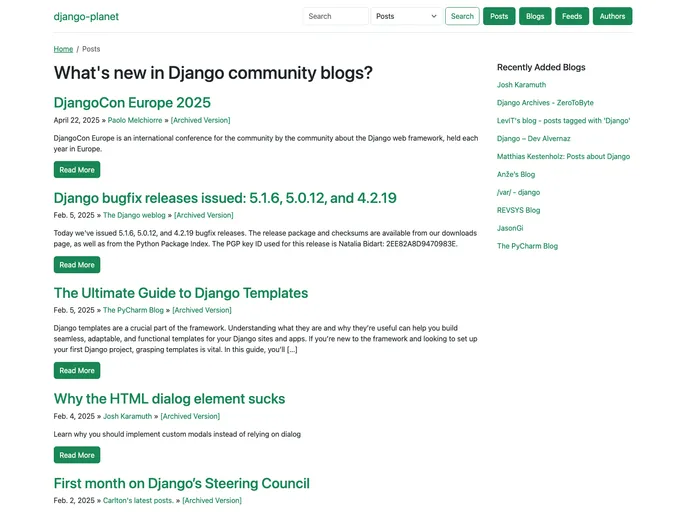Open Archived Version for HTML dialog post
The width and height of the screenshot is (688, 512).
(x=190, y=416)
